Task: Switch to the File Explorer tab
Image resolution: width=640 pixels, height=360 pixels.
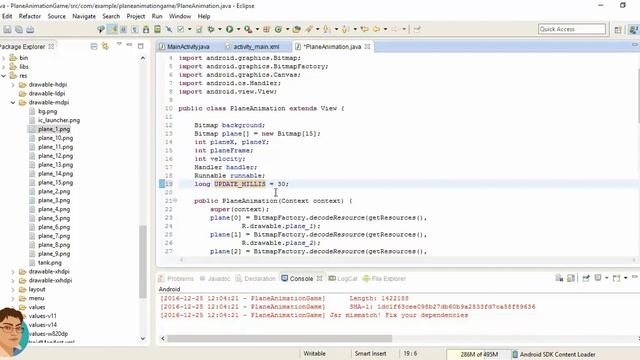Action: 384,278
